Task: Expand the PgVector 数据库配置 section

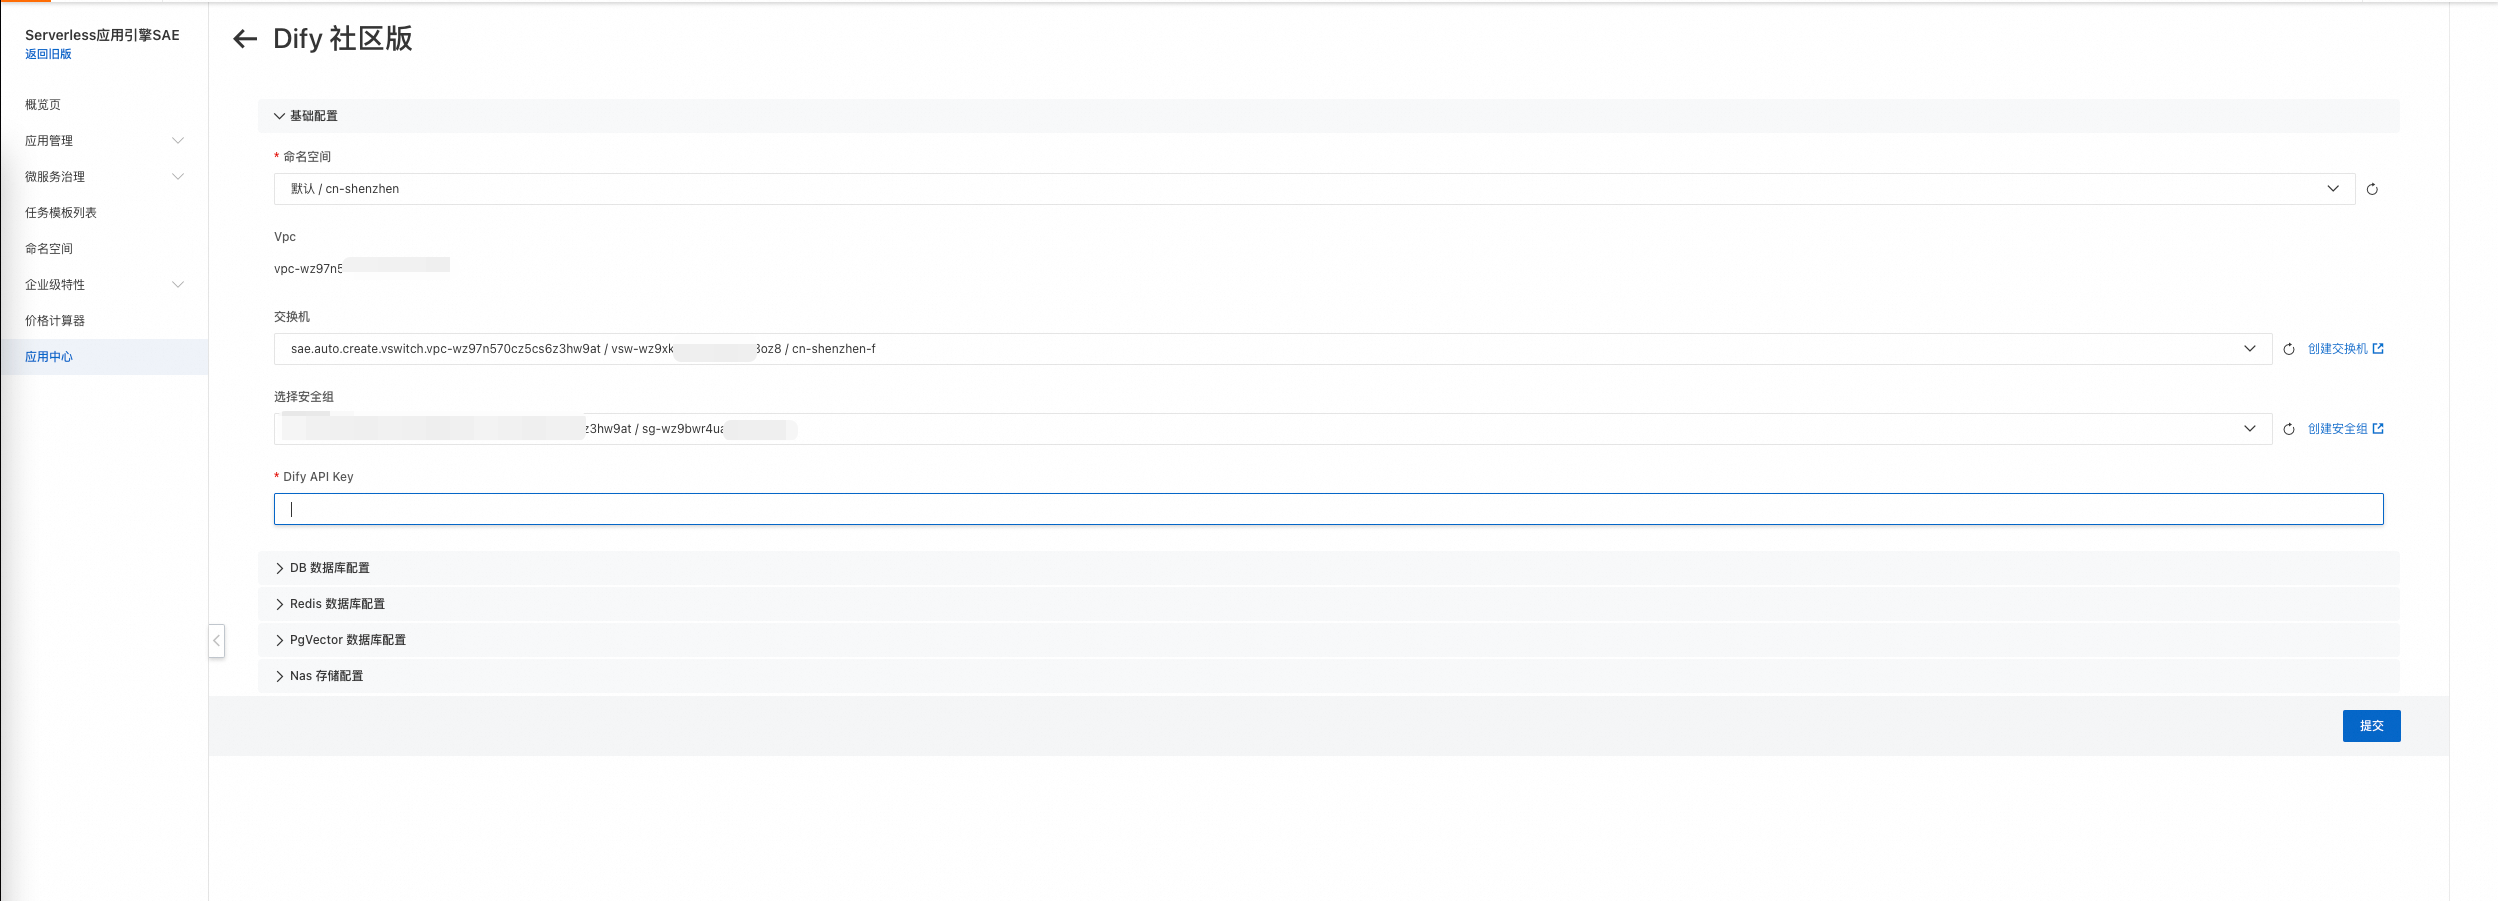Action: [x=1328, y=640]
